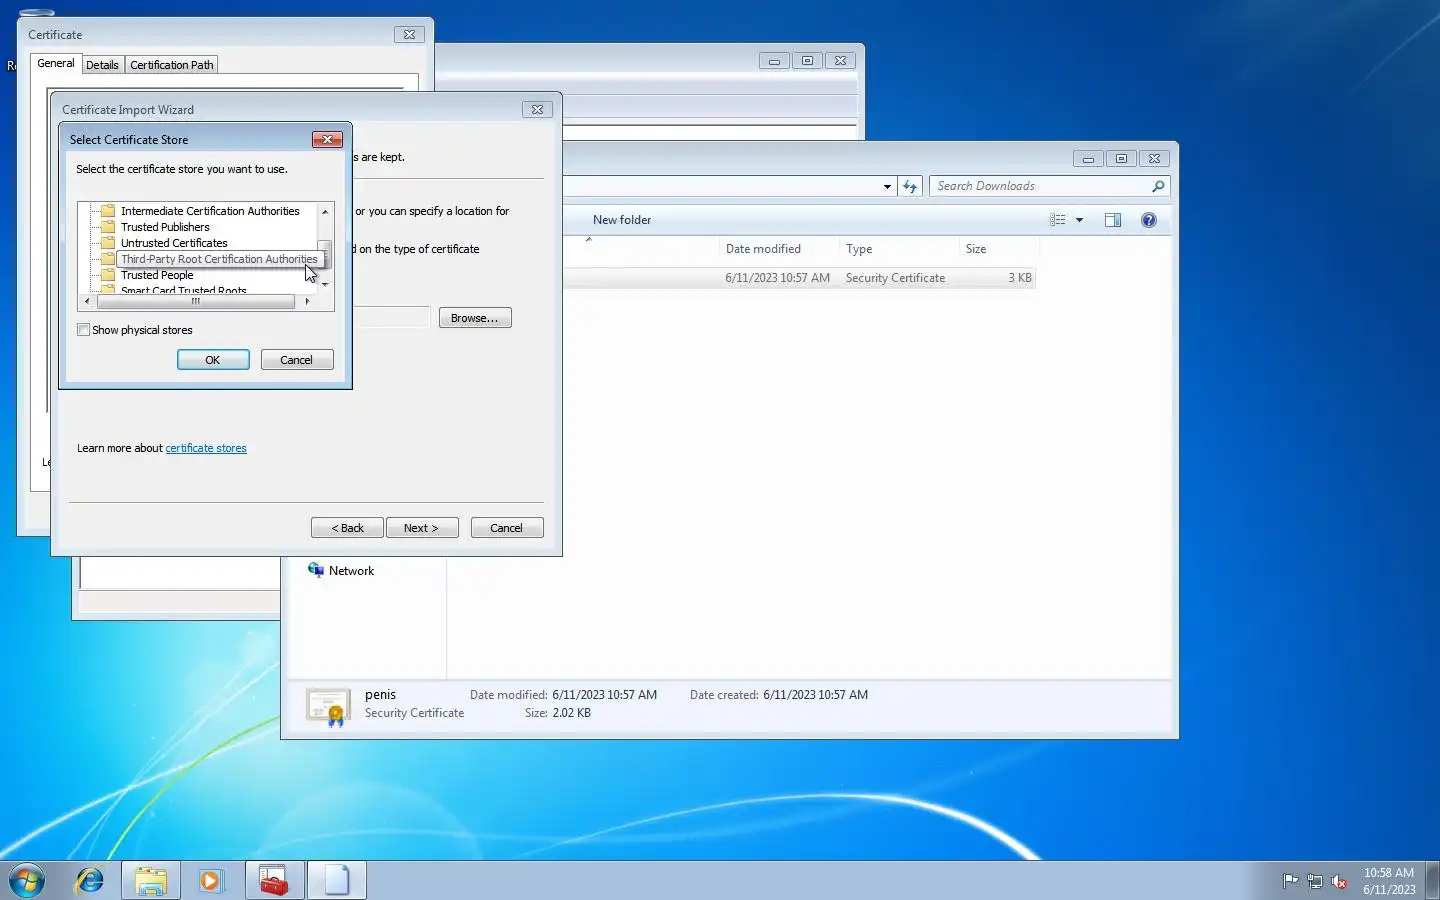
Task: Open the Windows Start menu
Action: [x=27, y=880]
